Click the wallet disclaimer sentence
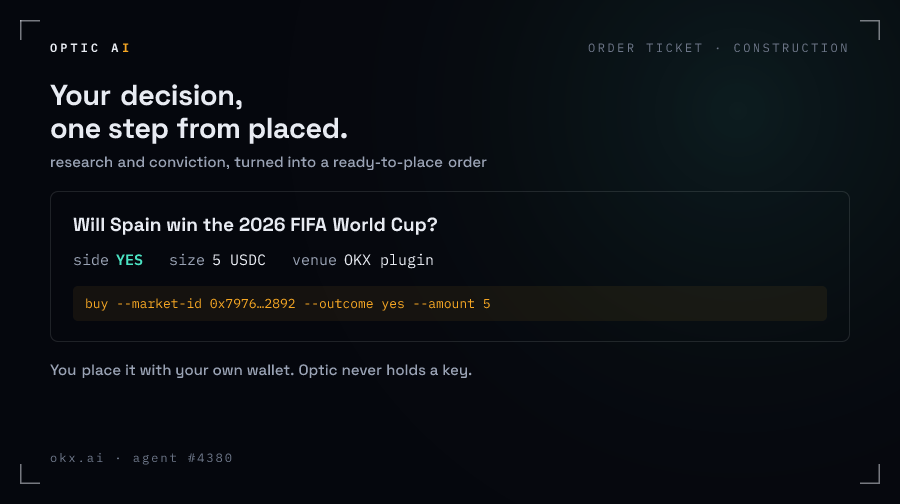The width and height of the screenshot is (900, 504). click(x=261, y=370)
